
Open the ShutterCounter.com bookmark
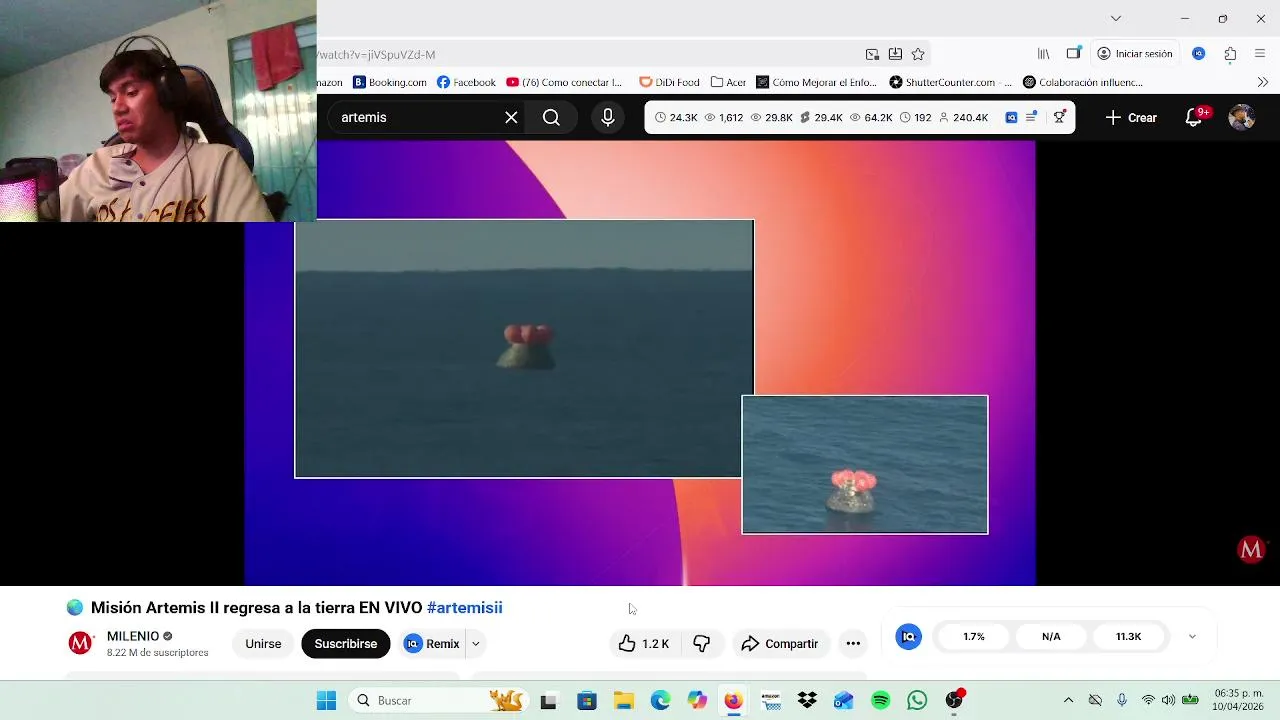click(950, 82)
